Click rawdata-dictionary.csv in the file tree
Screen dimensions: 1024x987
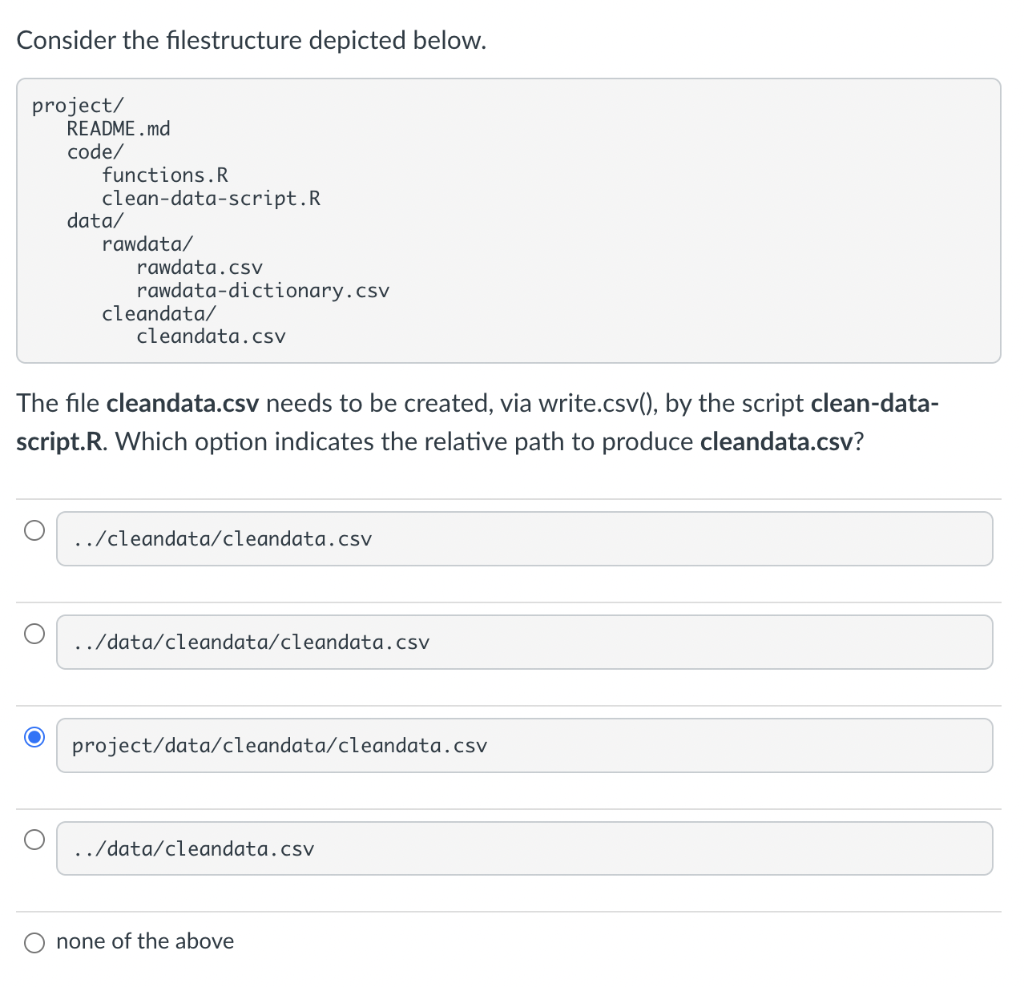[x=263, y=291]
